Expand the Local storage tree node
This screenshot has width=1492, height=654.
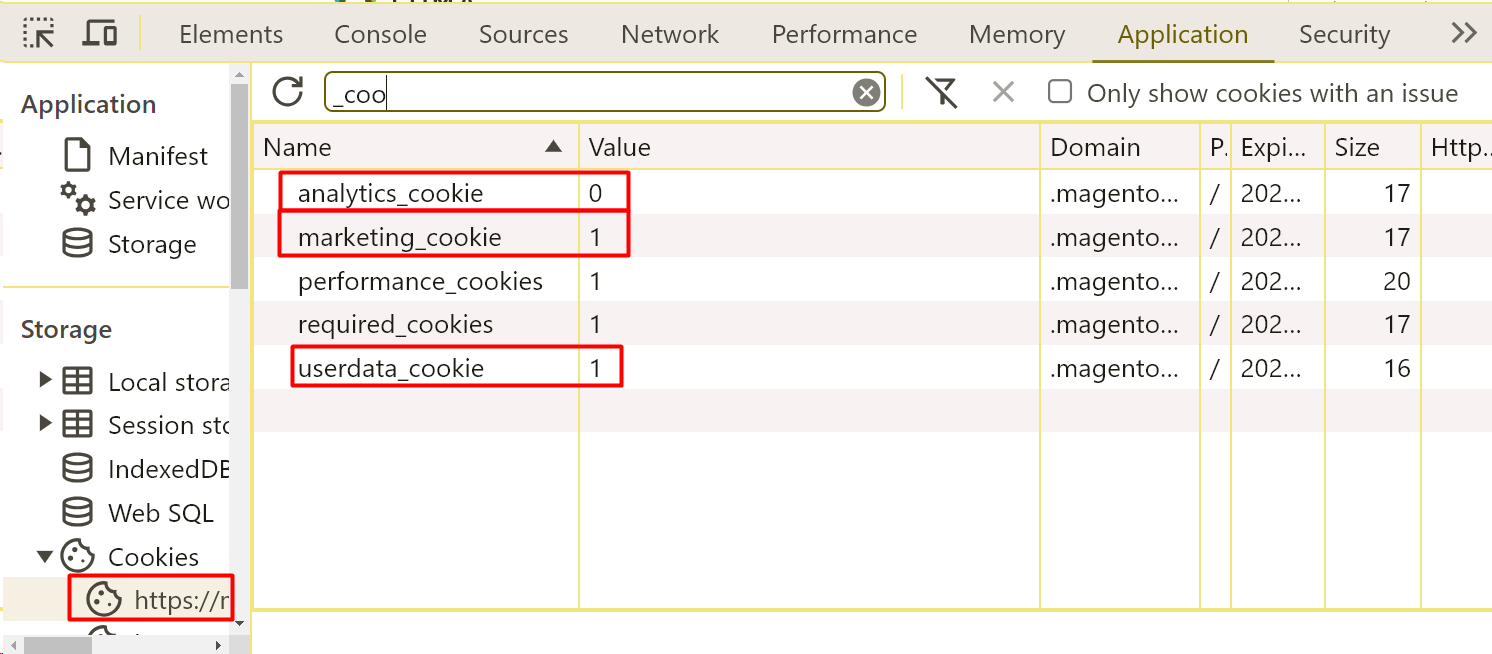(45, 381)
